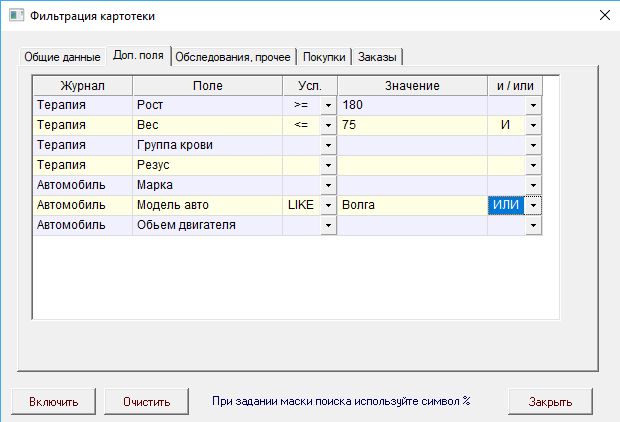Expand the и/или dropdown in Обьем двигателя row

[x=533, y=225]
